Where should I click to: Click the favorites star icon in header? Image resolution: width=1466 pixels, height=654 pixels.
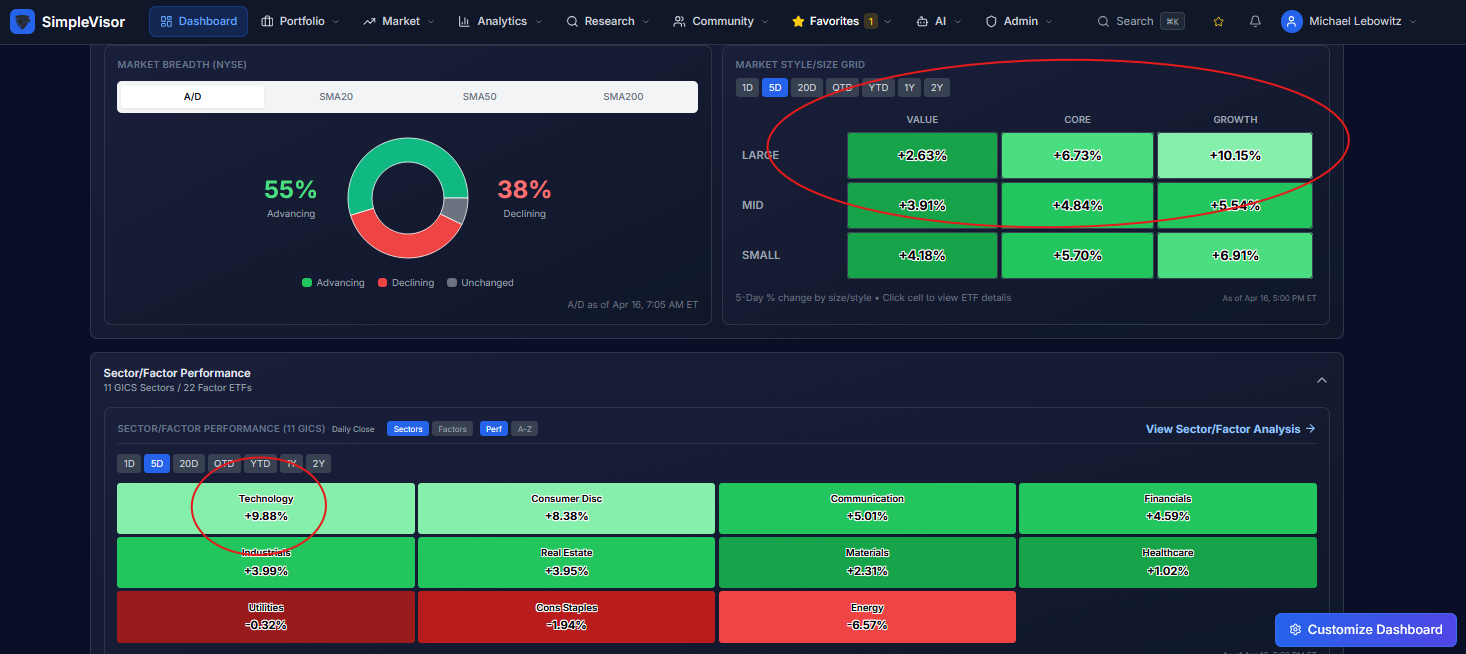tap(1218, 21)
